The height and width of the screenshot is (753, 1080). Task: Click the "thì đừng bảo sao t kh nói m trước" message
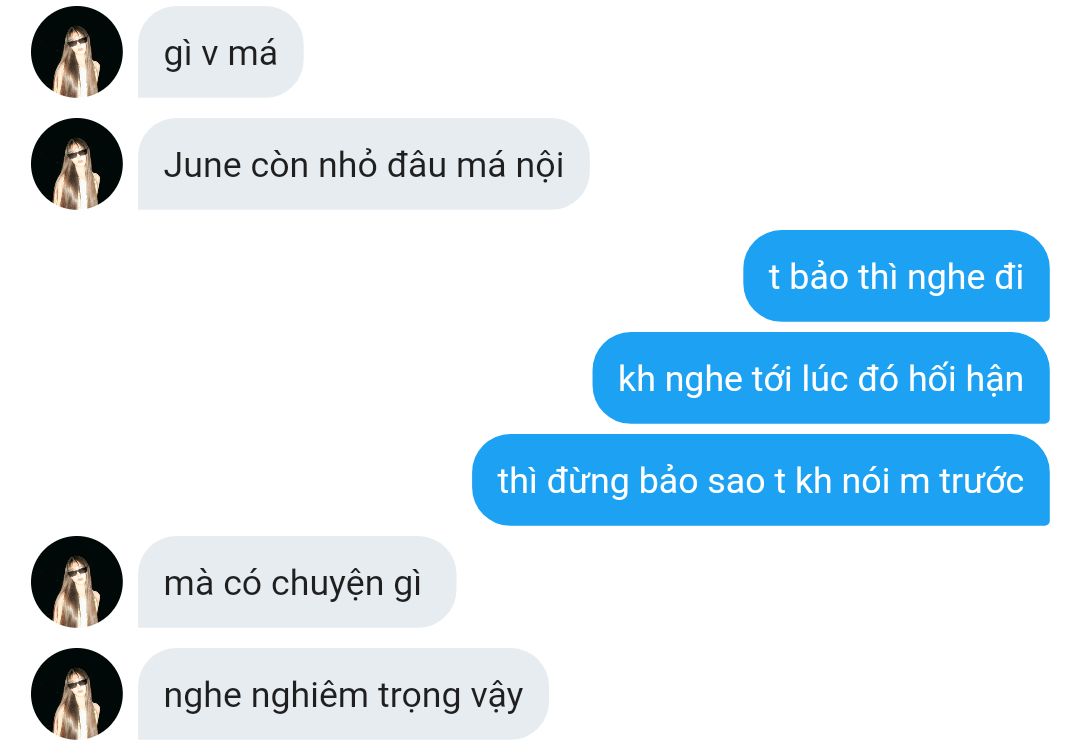760,479
